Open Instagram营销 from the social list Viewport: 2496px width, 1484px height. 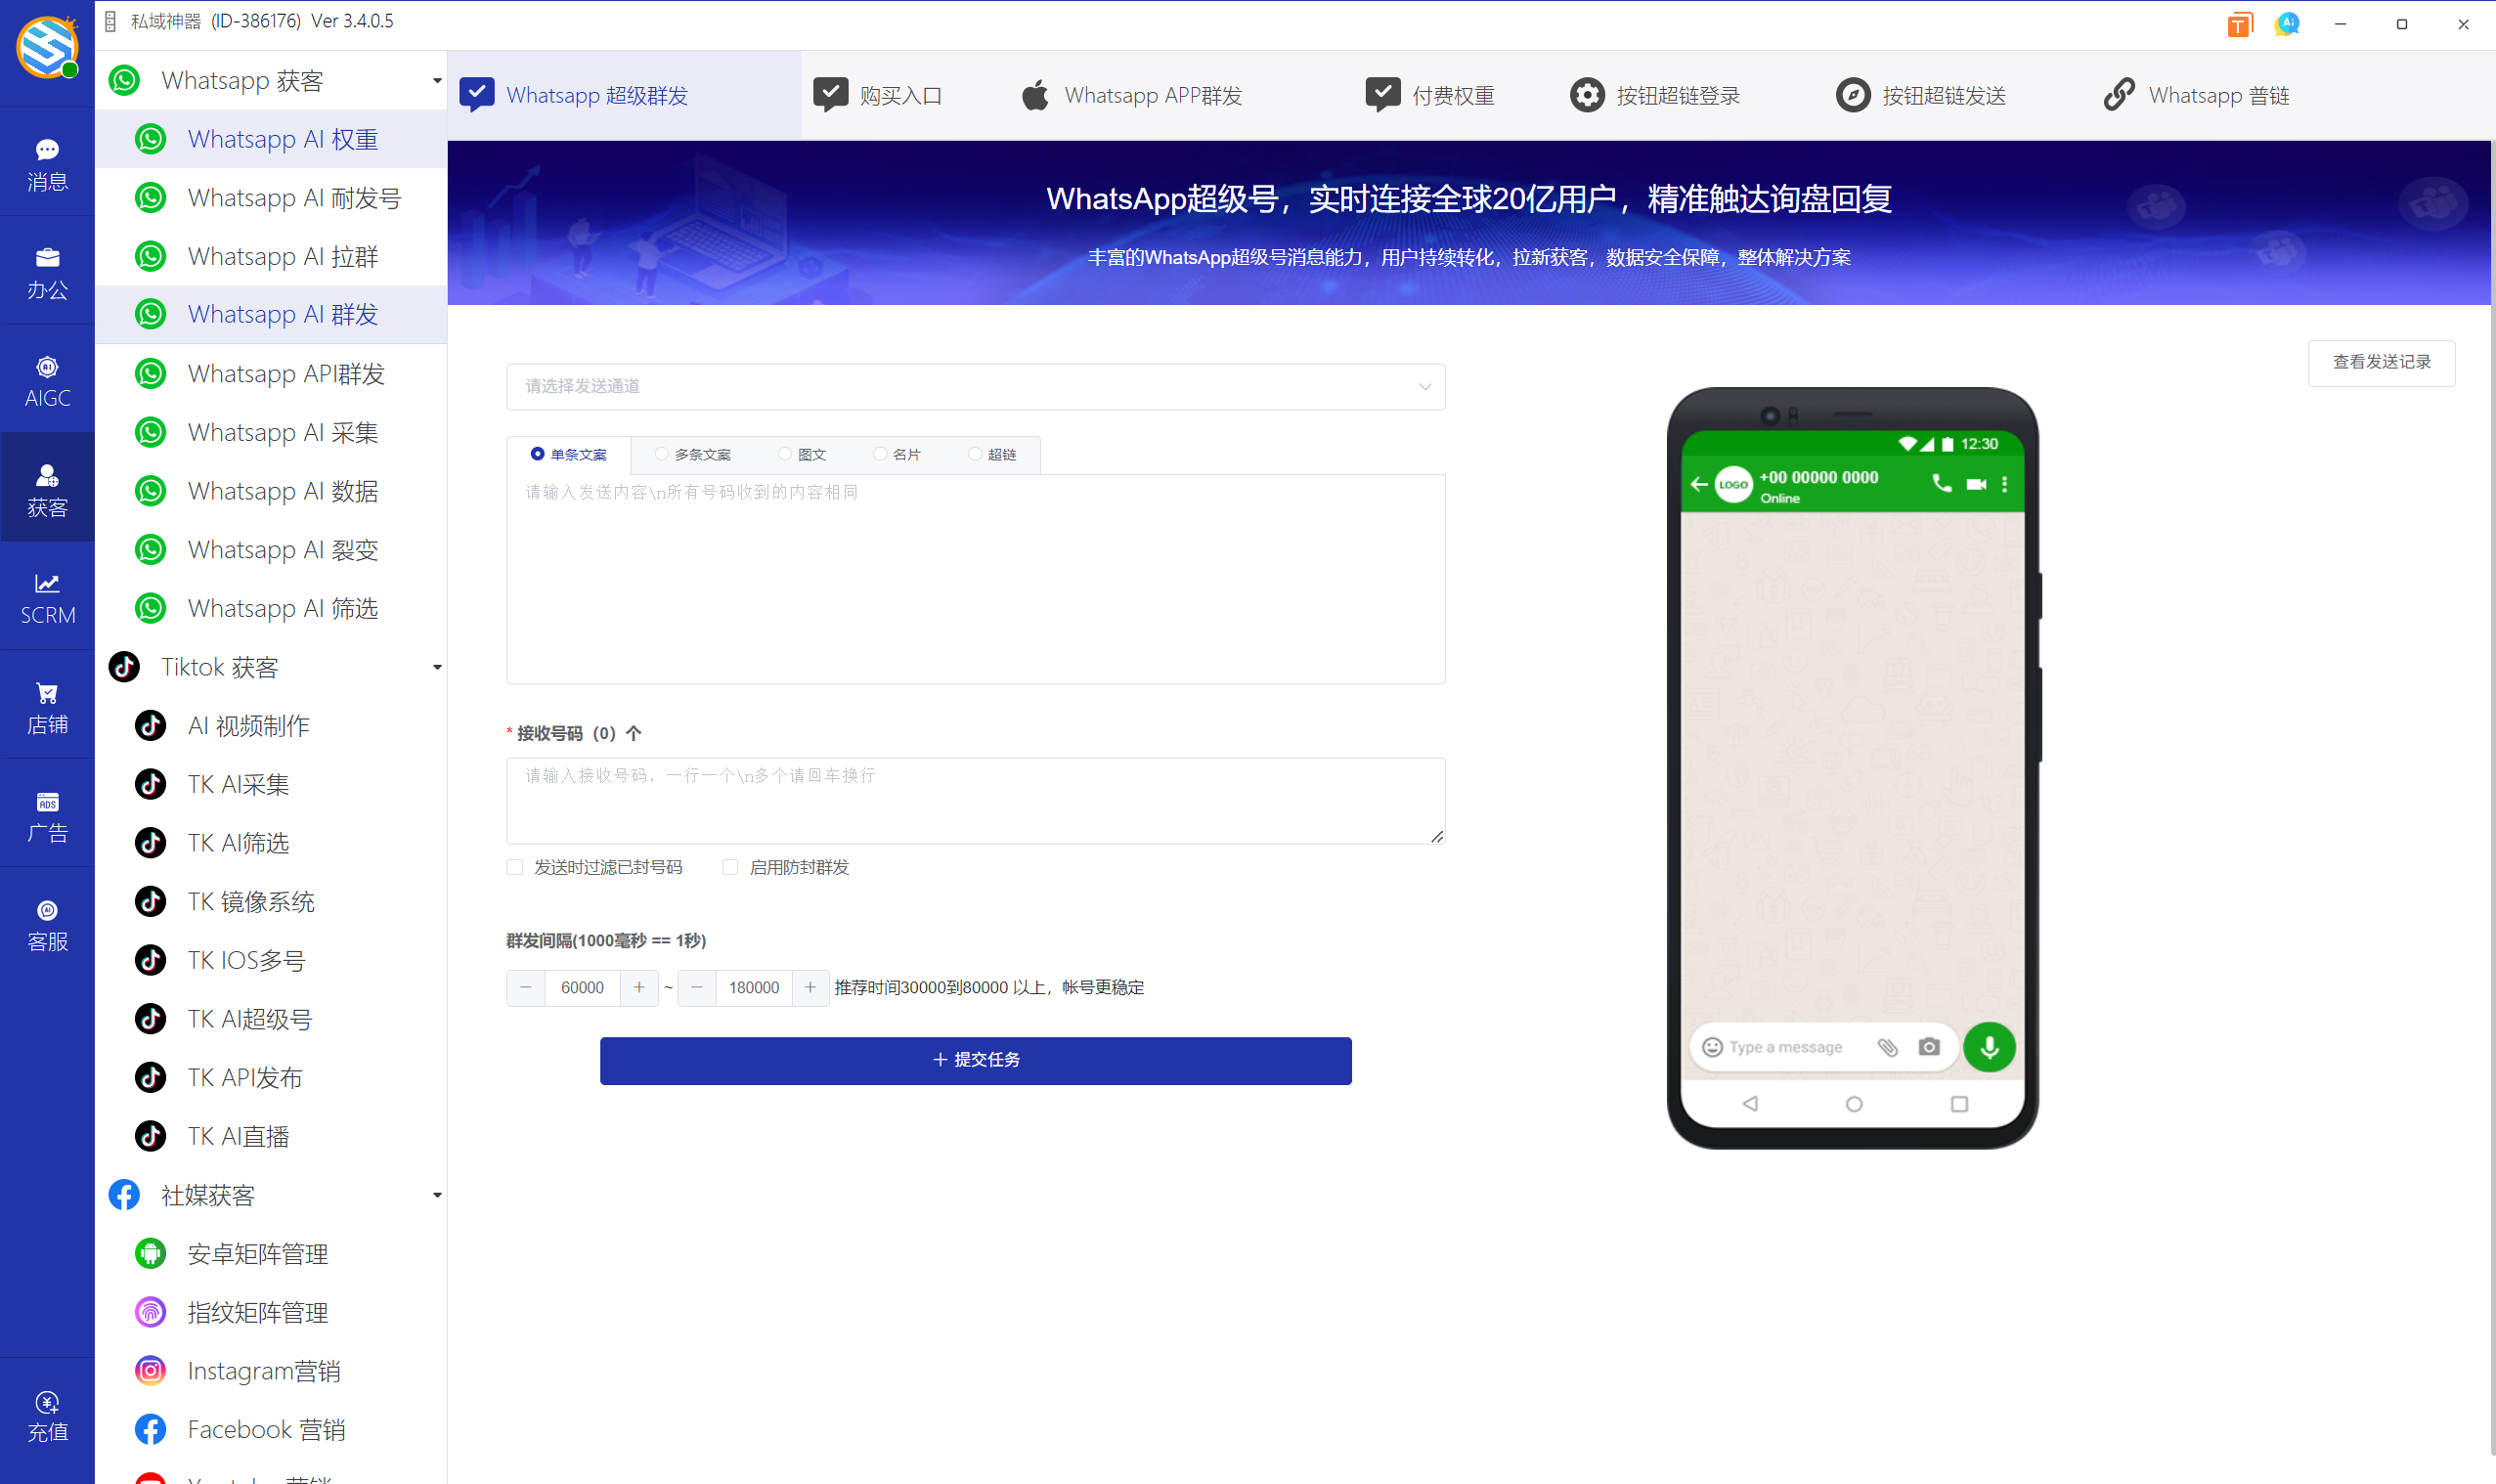point(263,1370)
